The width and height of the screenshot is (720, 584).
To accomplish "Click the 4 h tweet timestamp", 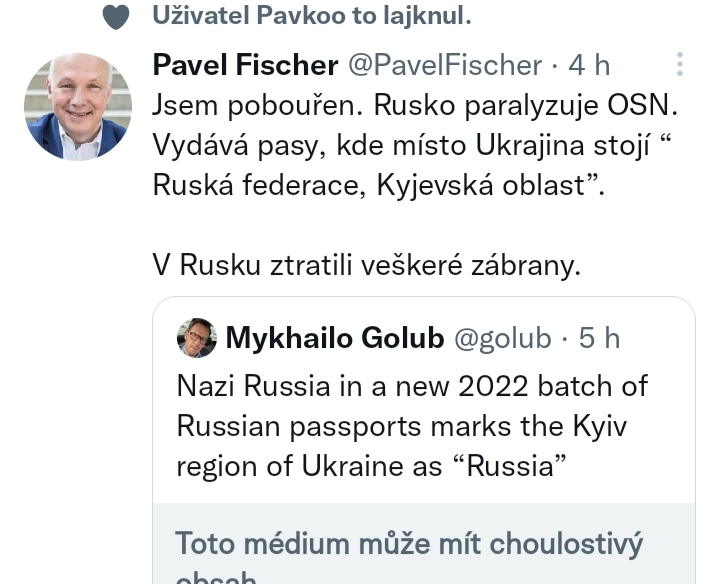I will tap(589, 65).
